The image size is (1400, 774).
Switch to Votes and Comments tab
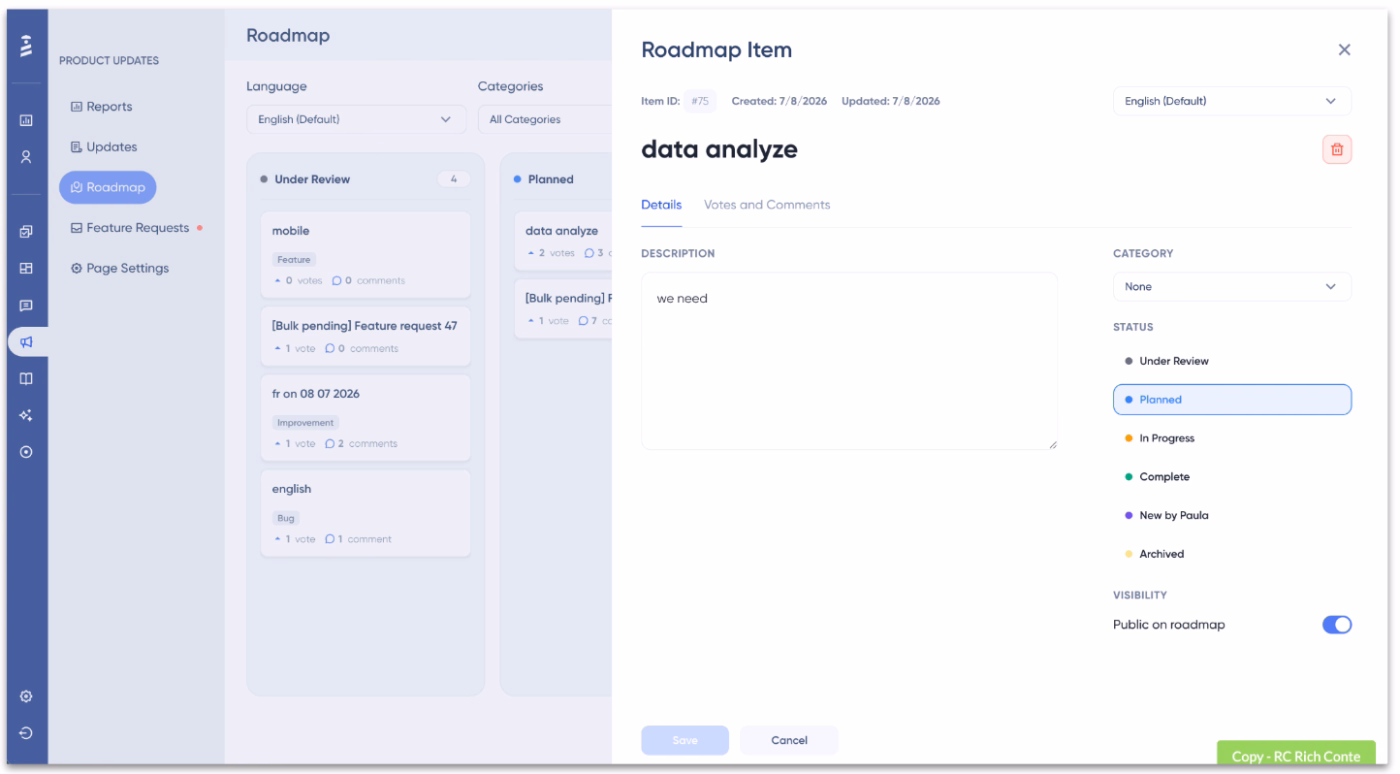[x=767, y=204]
